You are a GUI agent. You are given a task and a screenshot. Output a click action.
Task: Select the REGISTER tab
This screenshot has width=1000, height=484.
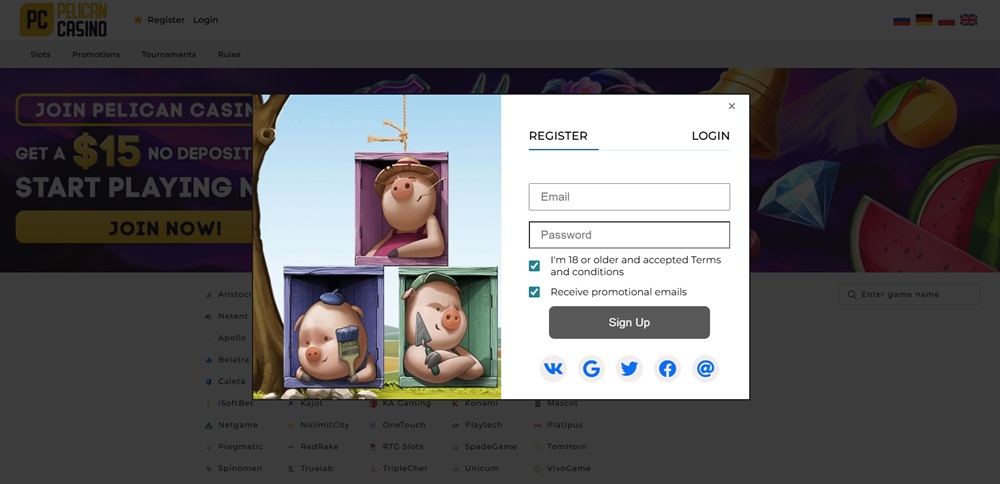558,136
